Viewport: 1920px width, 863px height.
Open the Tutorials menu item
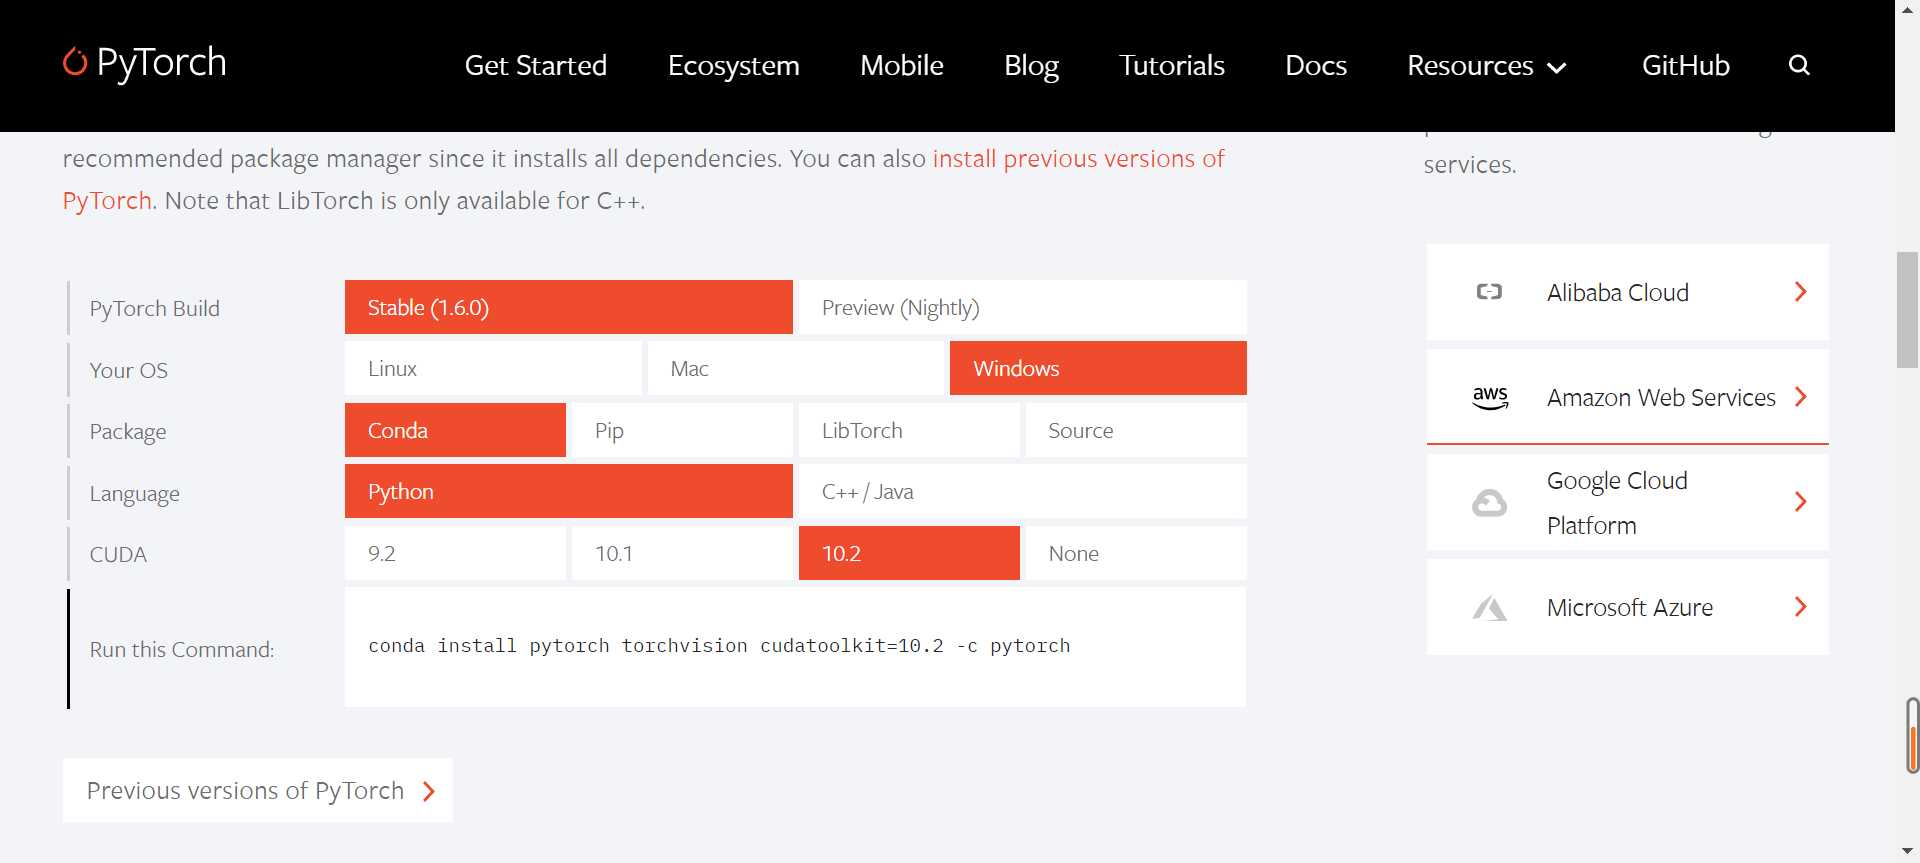(x=1172, y=65)
